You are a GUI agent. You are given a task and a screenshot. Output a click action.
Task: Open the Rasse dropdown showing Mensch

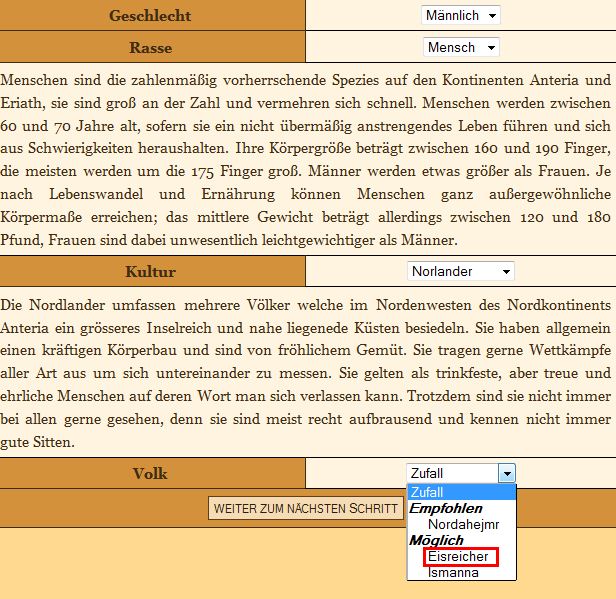coord(461,47)
